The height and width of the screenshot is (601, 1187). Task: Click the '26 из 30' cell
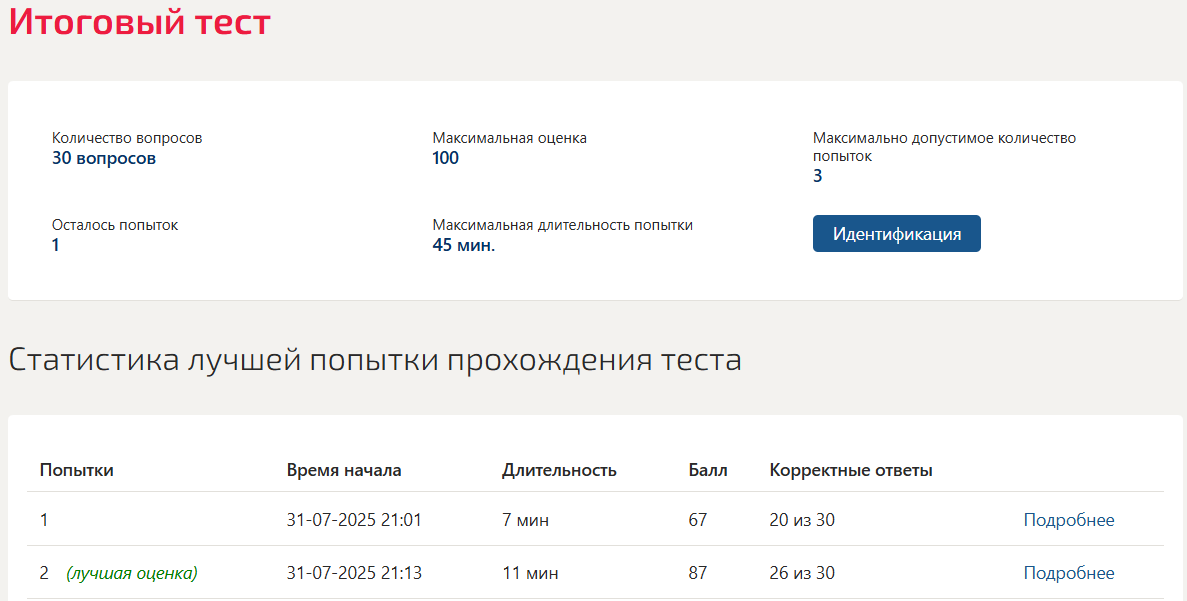point(802,573)
